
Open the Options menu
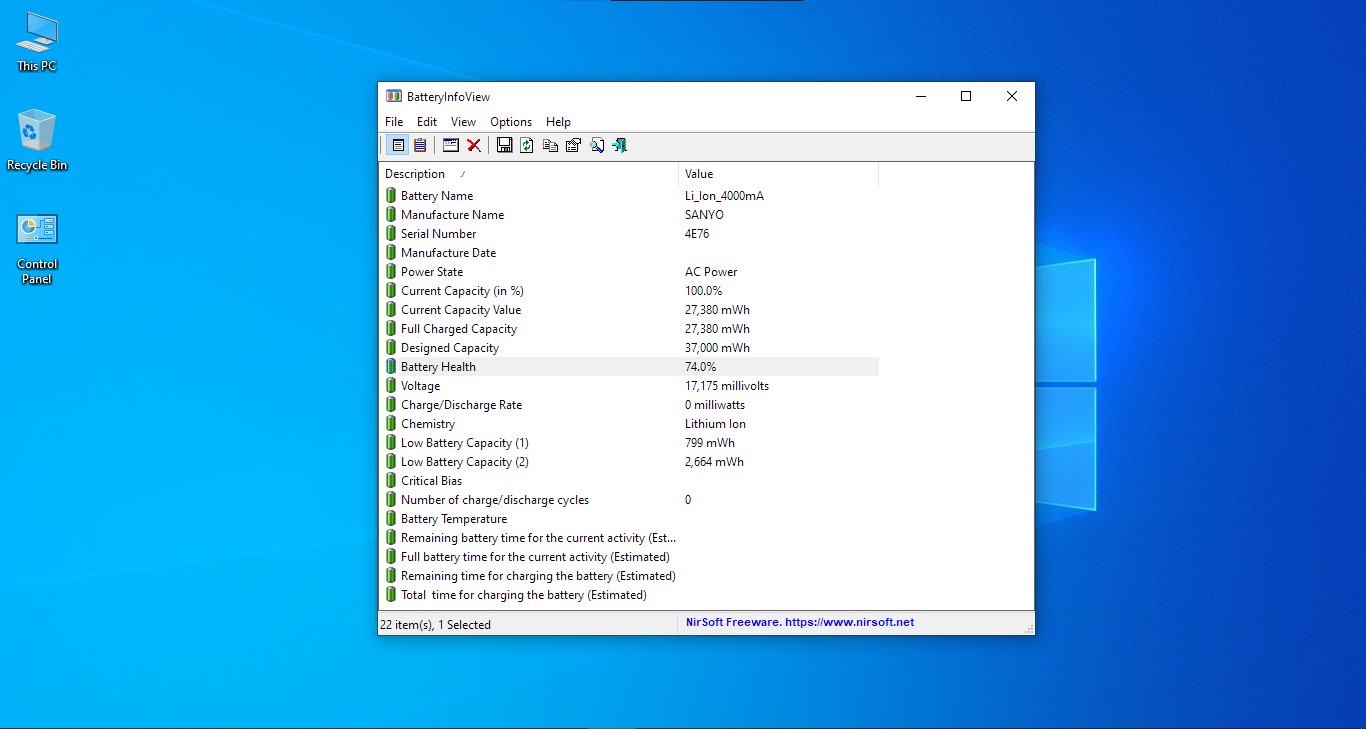coord(511,122)
